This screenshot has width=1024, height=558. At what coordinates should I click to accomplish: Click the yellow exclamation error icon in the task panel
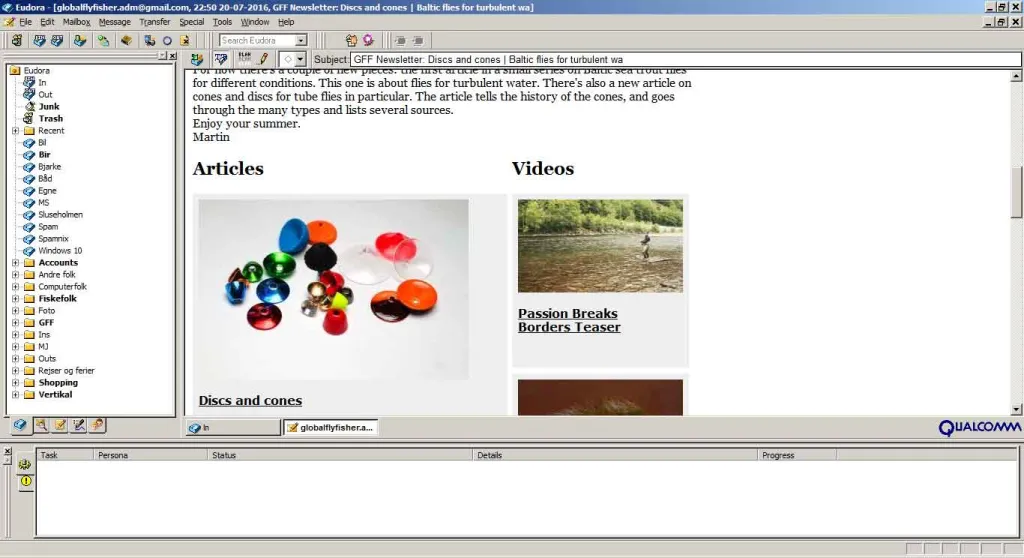click(x=25, y=481)
